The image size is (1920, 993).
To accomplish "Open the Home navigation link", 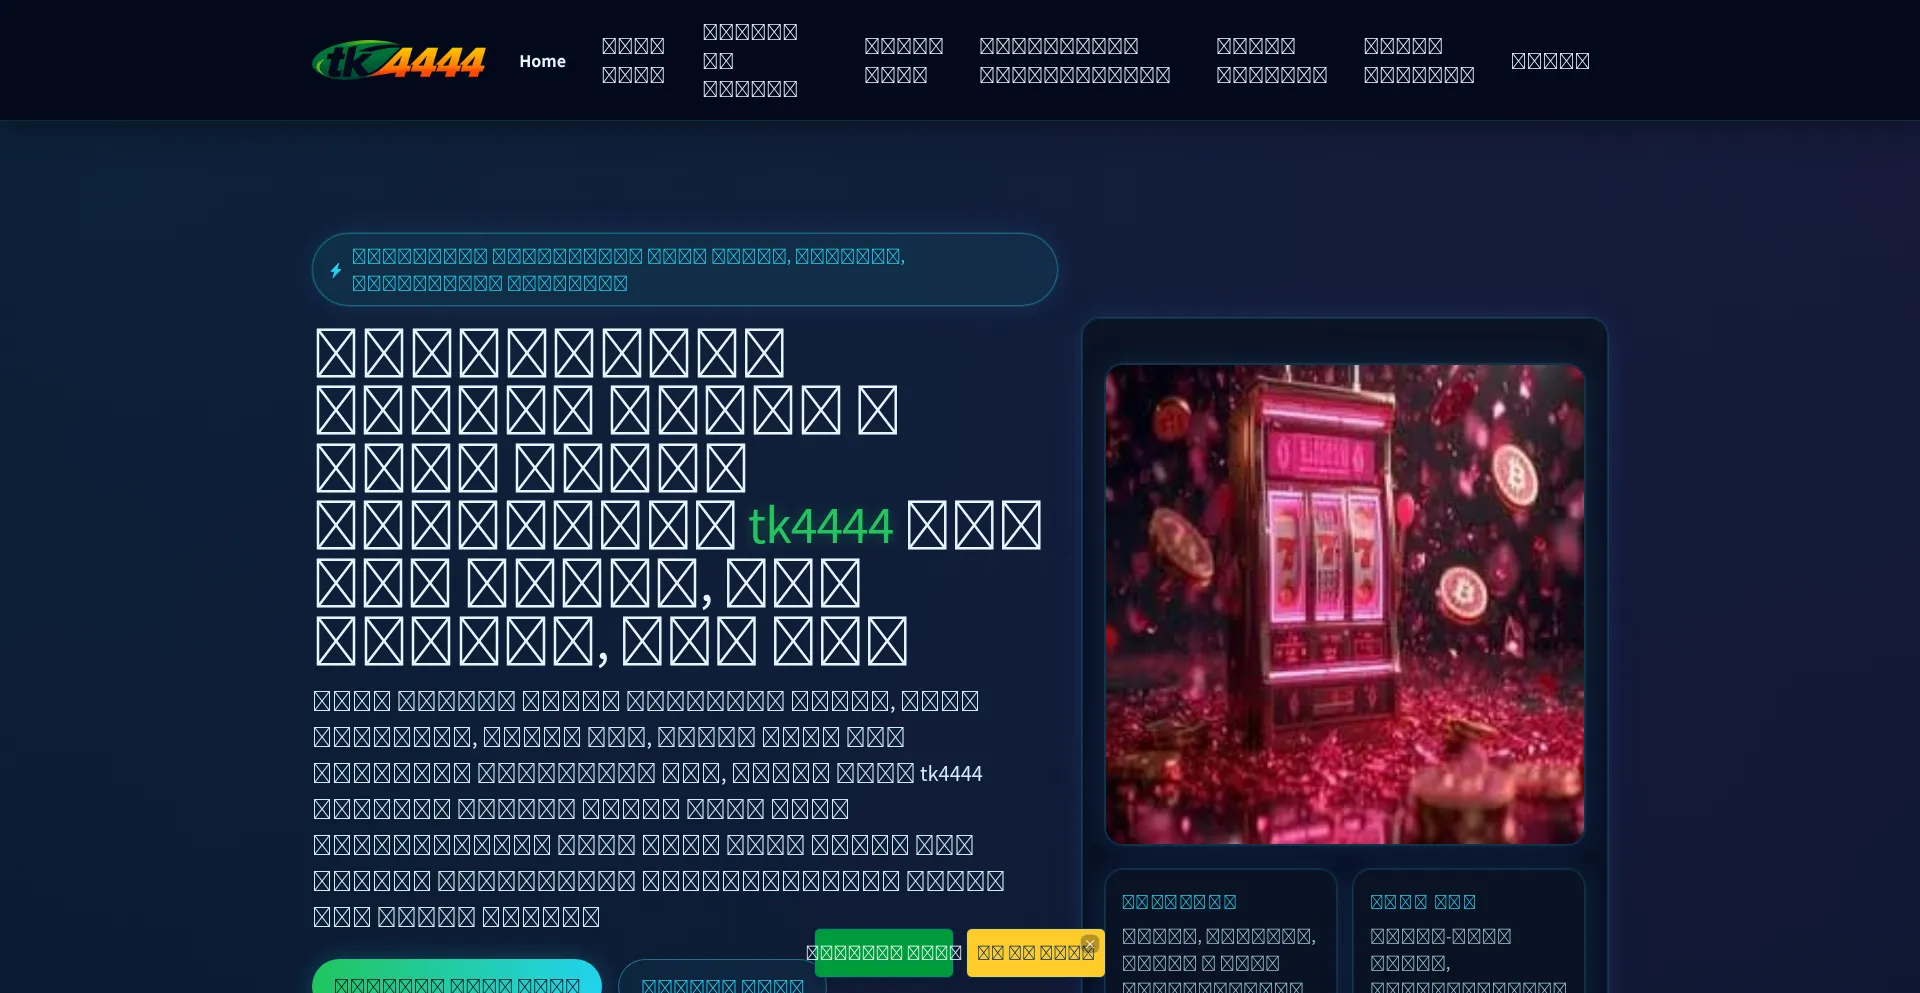I will [542, 61].
